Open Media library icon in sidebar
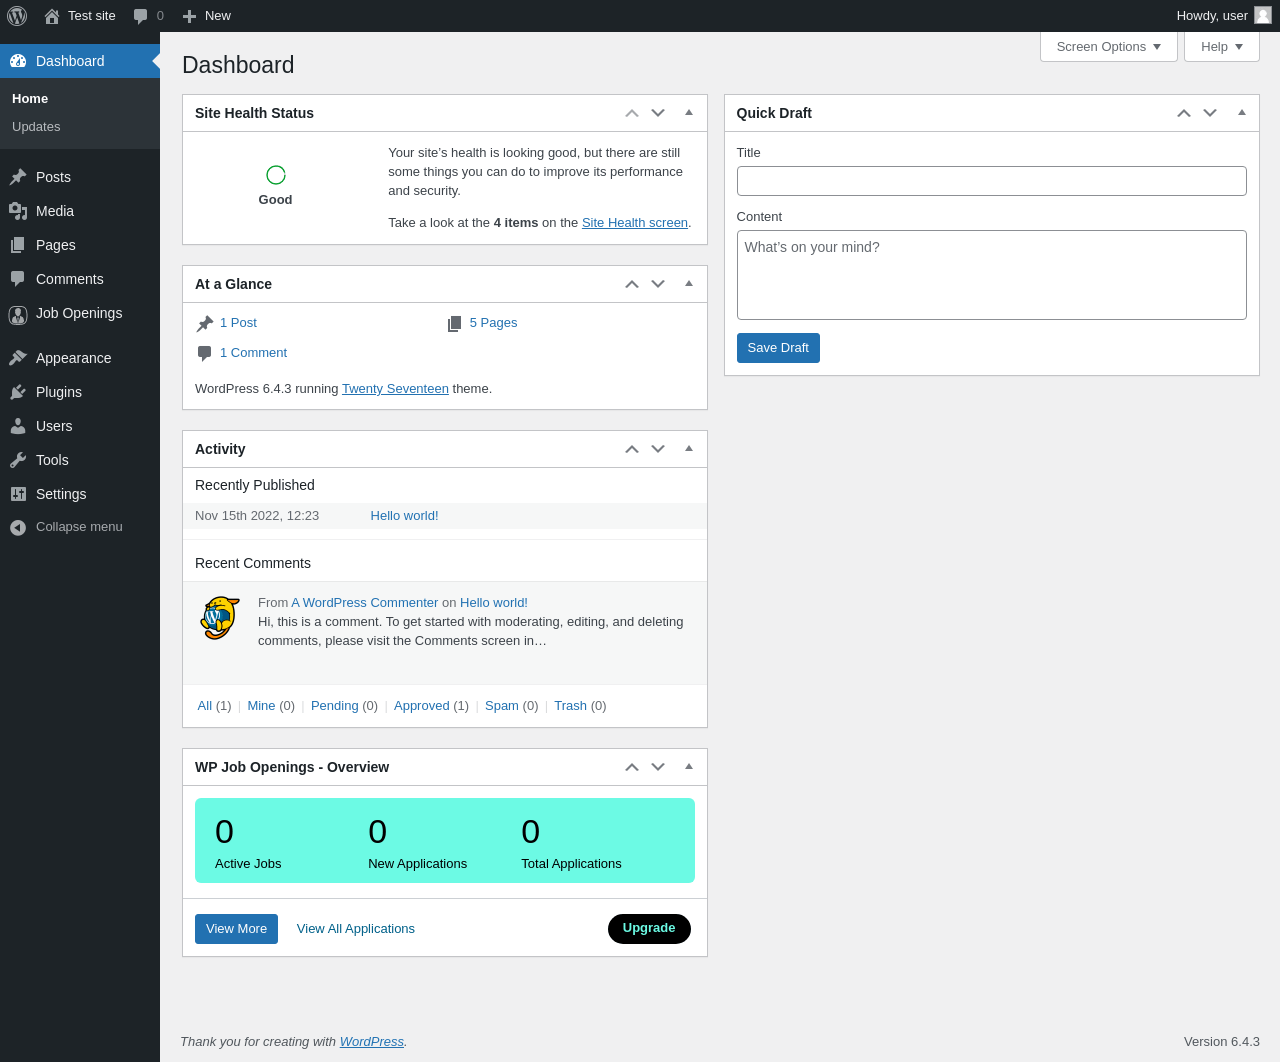The width and height of the screenshot is (1280, 1062). 18,211
